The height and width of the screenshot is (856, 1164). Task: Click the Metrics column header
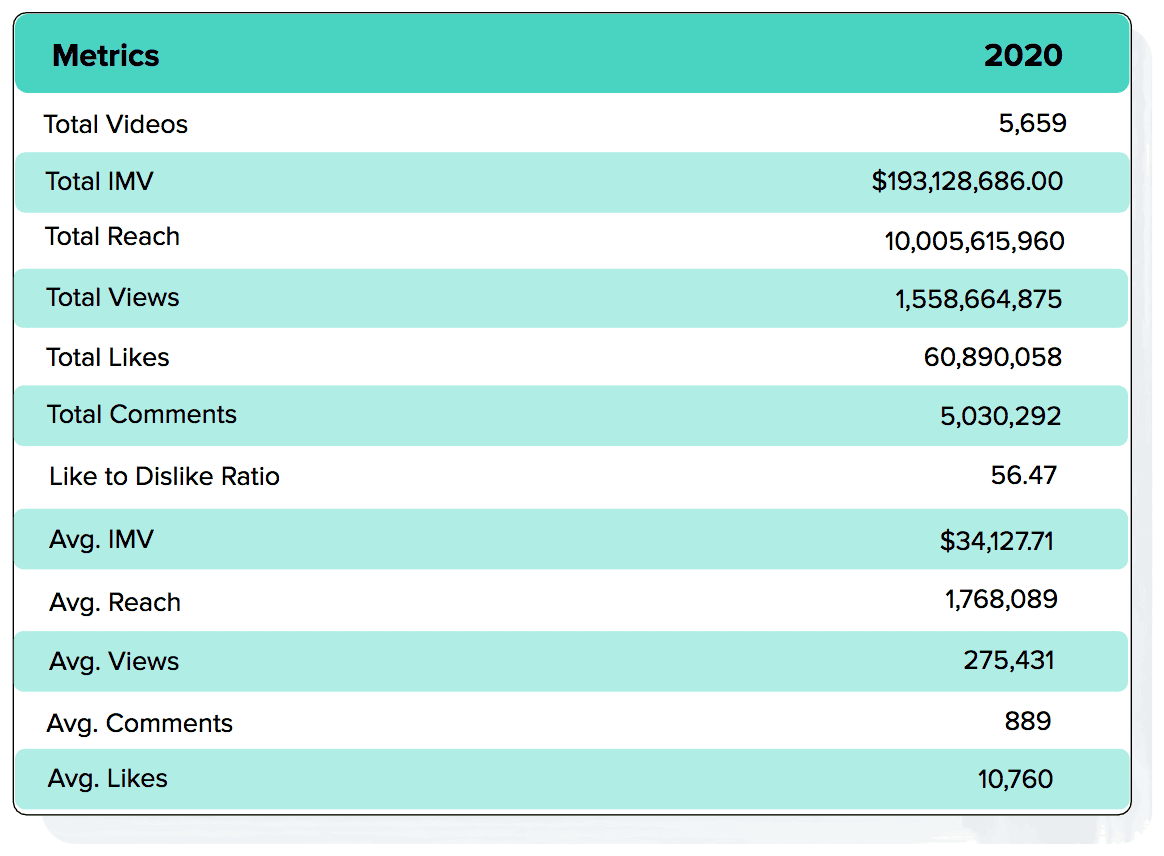click(106, 55)
